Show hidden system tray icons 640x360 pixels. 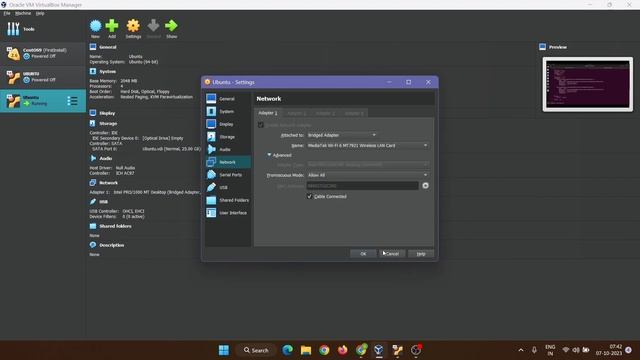pos(521,350)
